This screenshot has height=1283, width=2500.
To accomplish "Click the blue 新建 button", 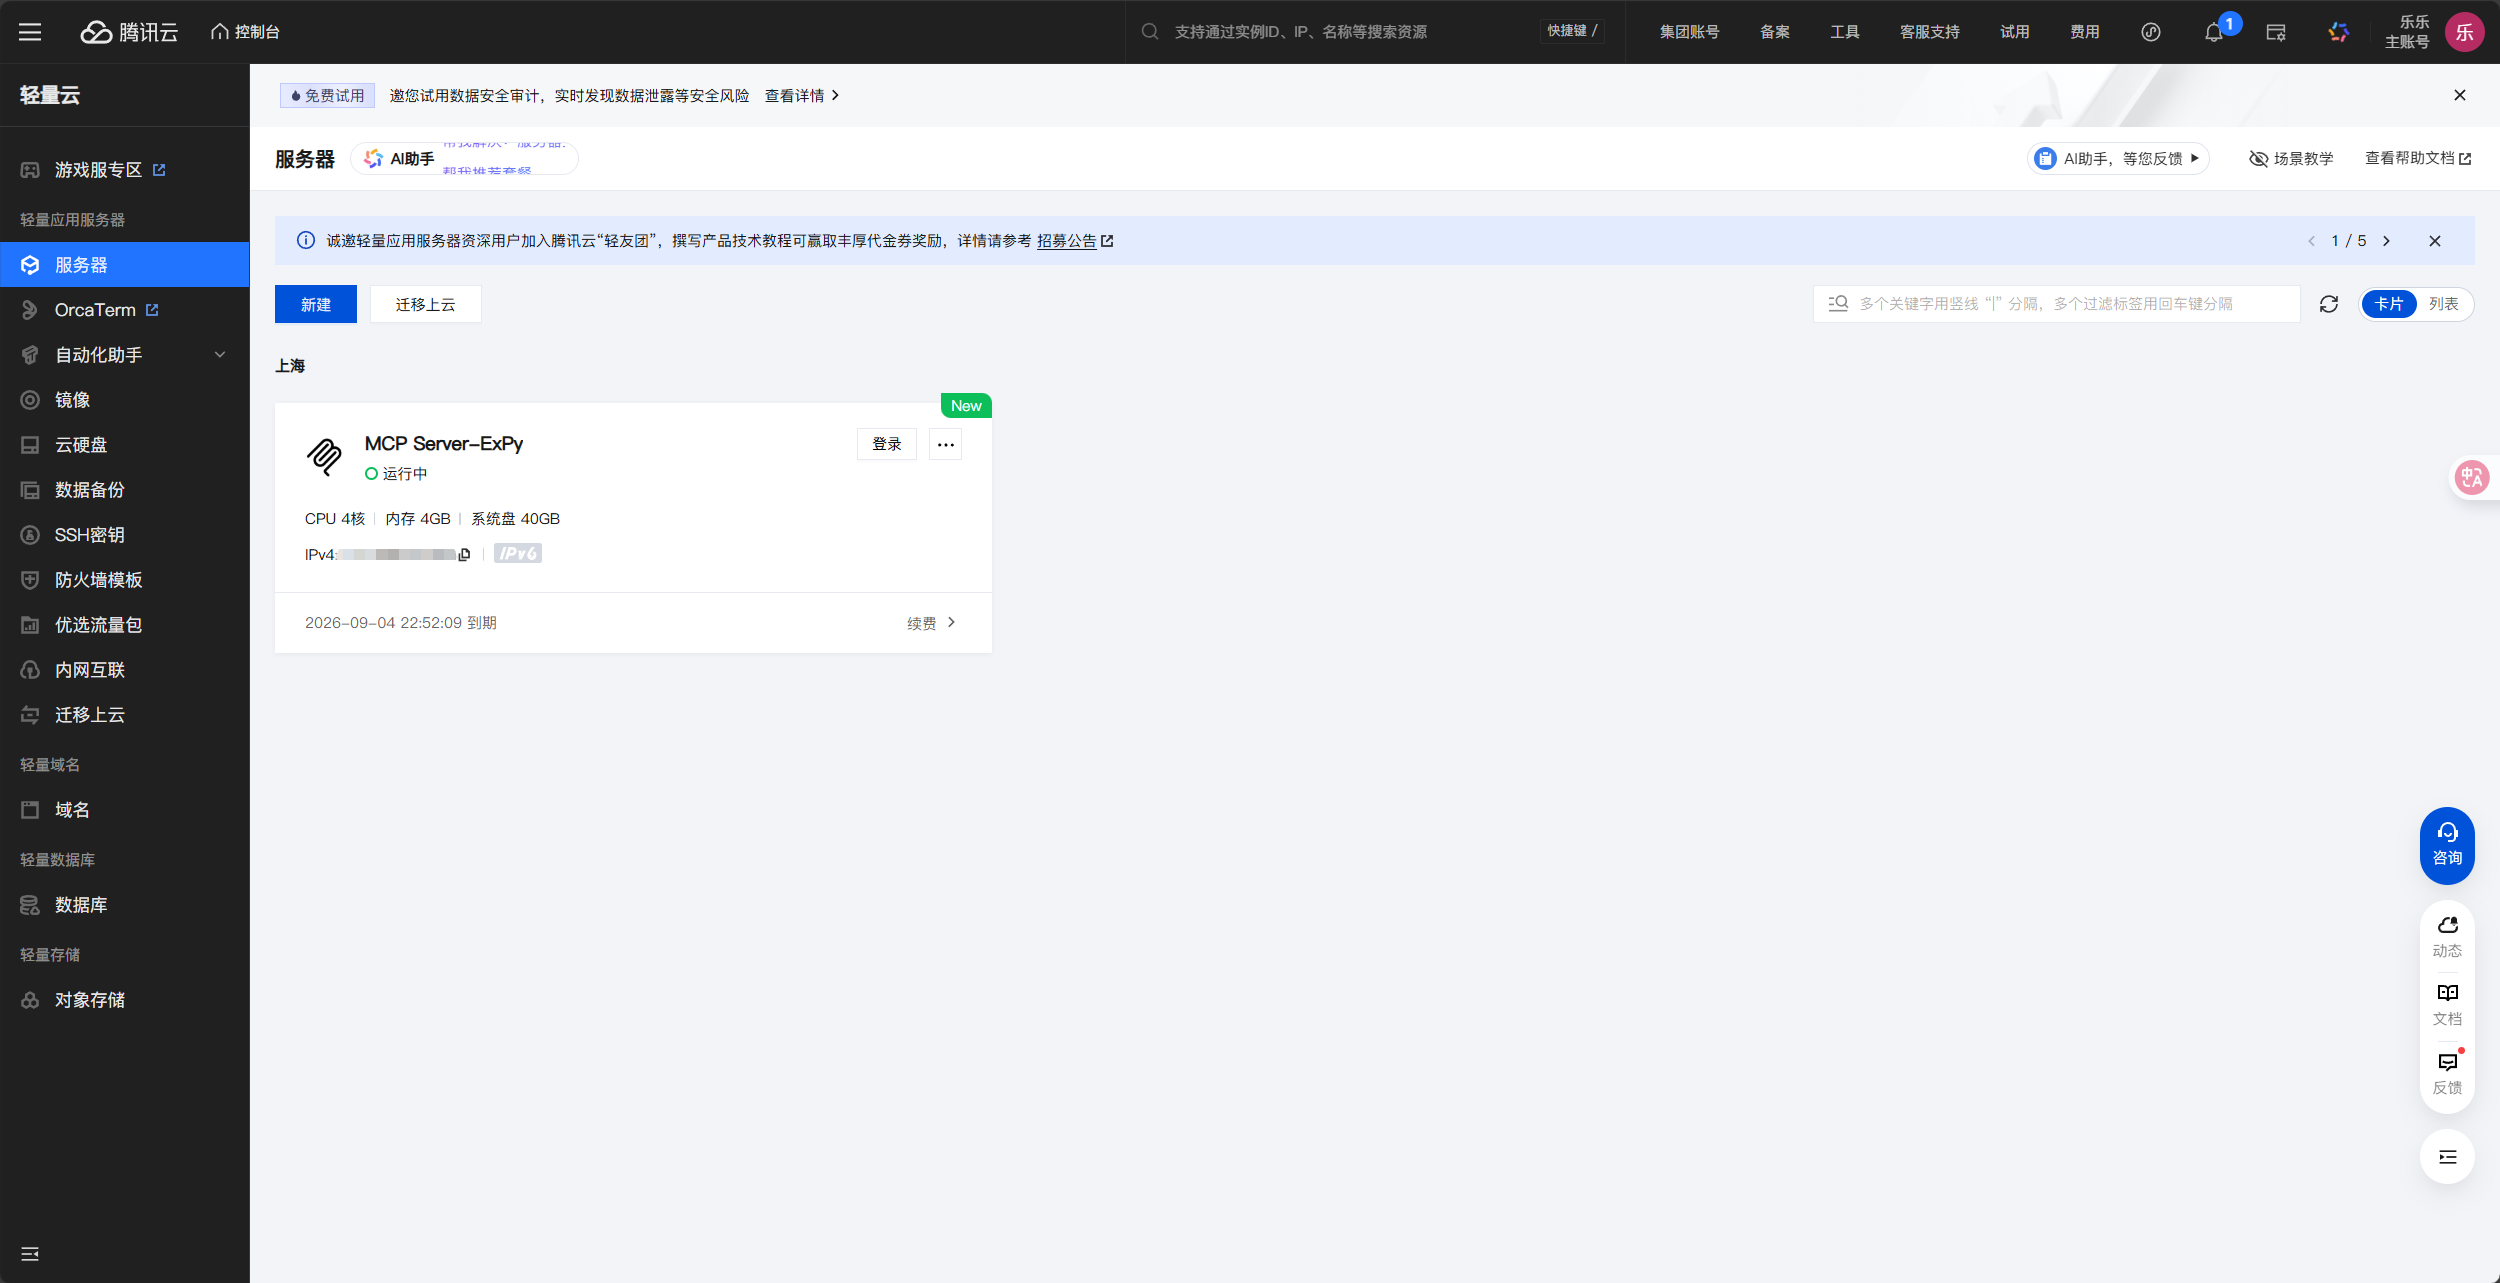I will (315, 304).
